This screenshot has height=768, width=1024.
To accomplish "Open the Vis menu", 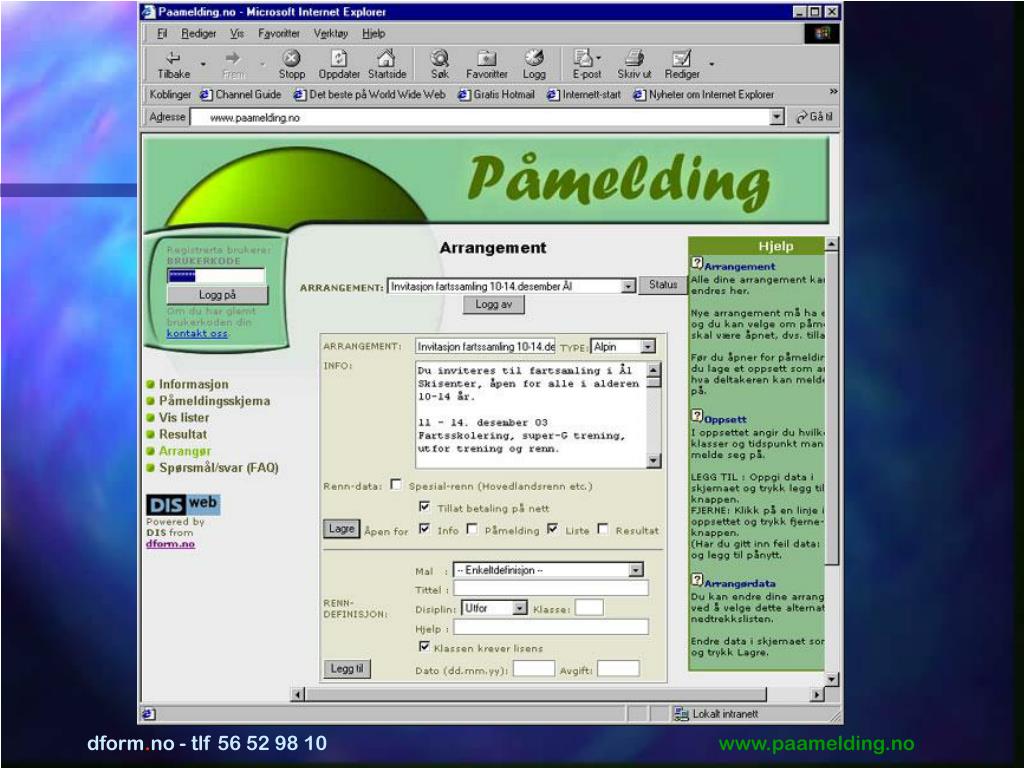I will tap(237, 33).
